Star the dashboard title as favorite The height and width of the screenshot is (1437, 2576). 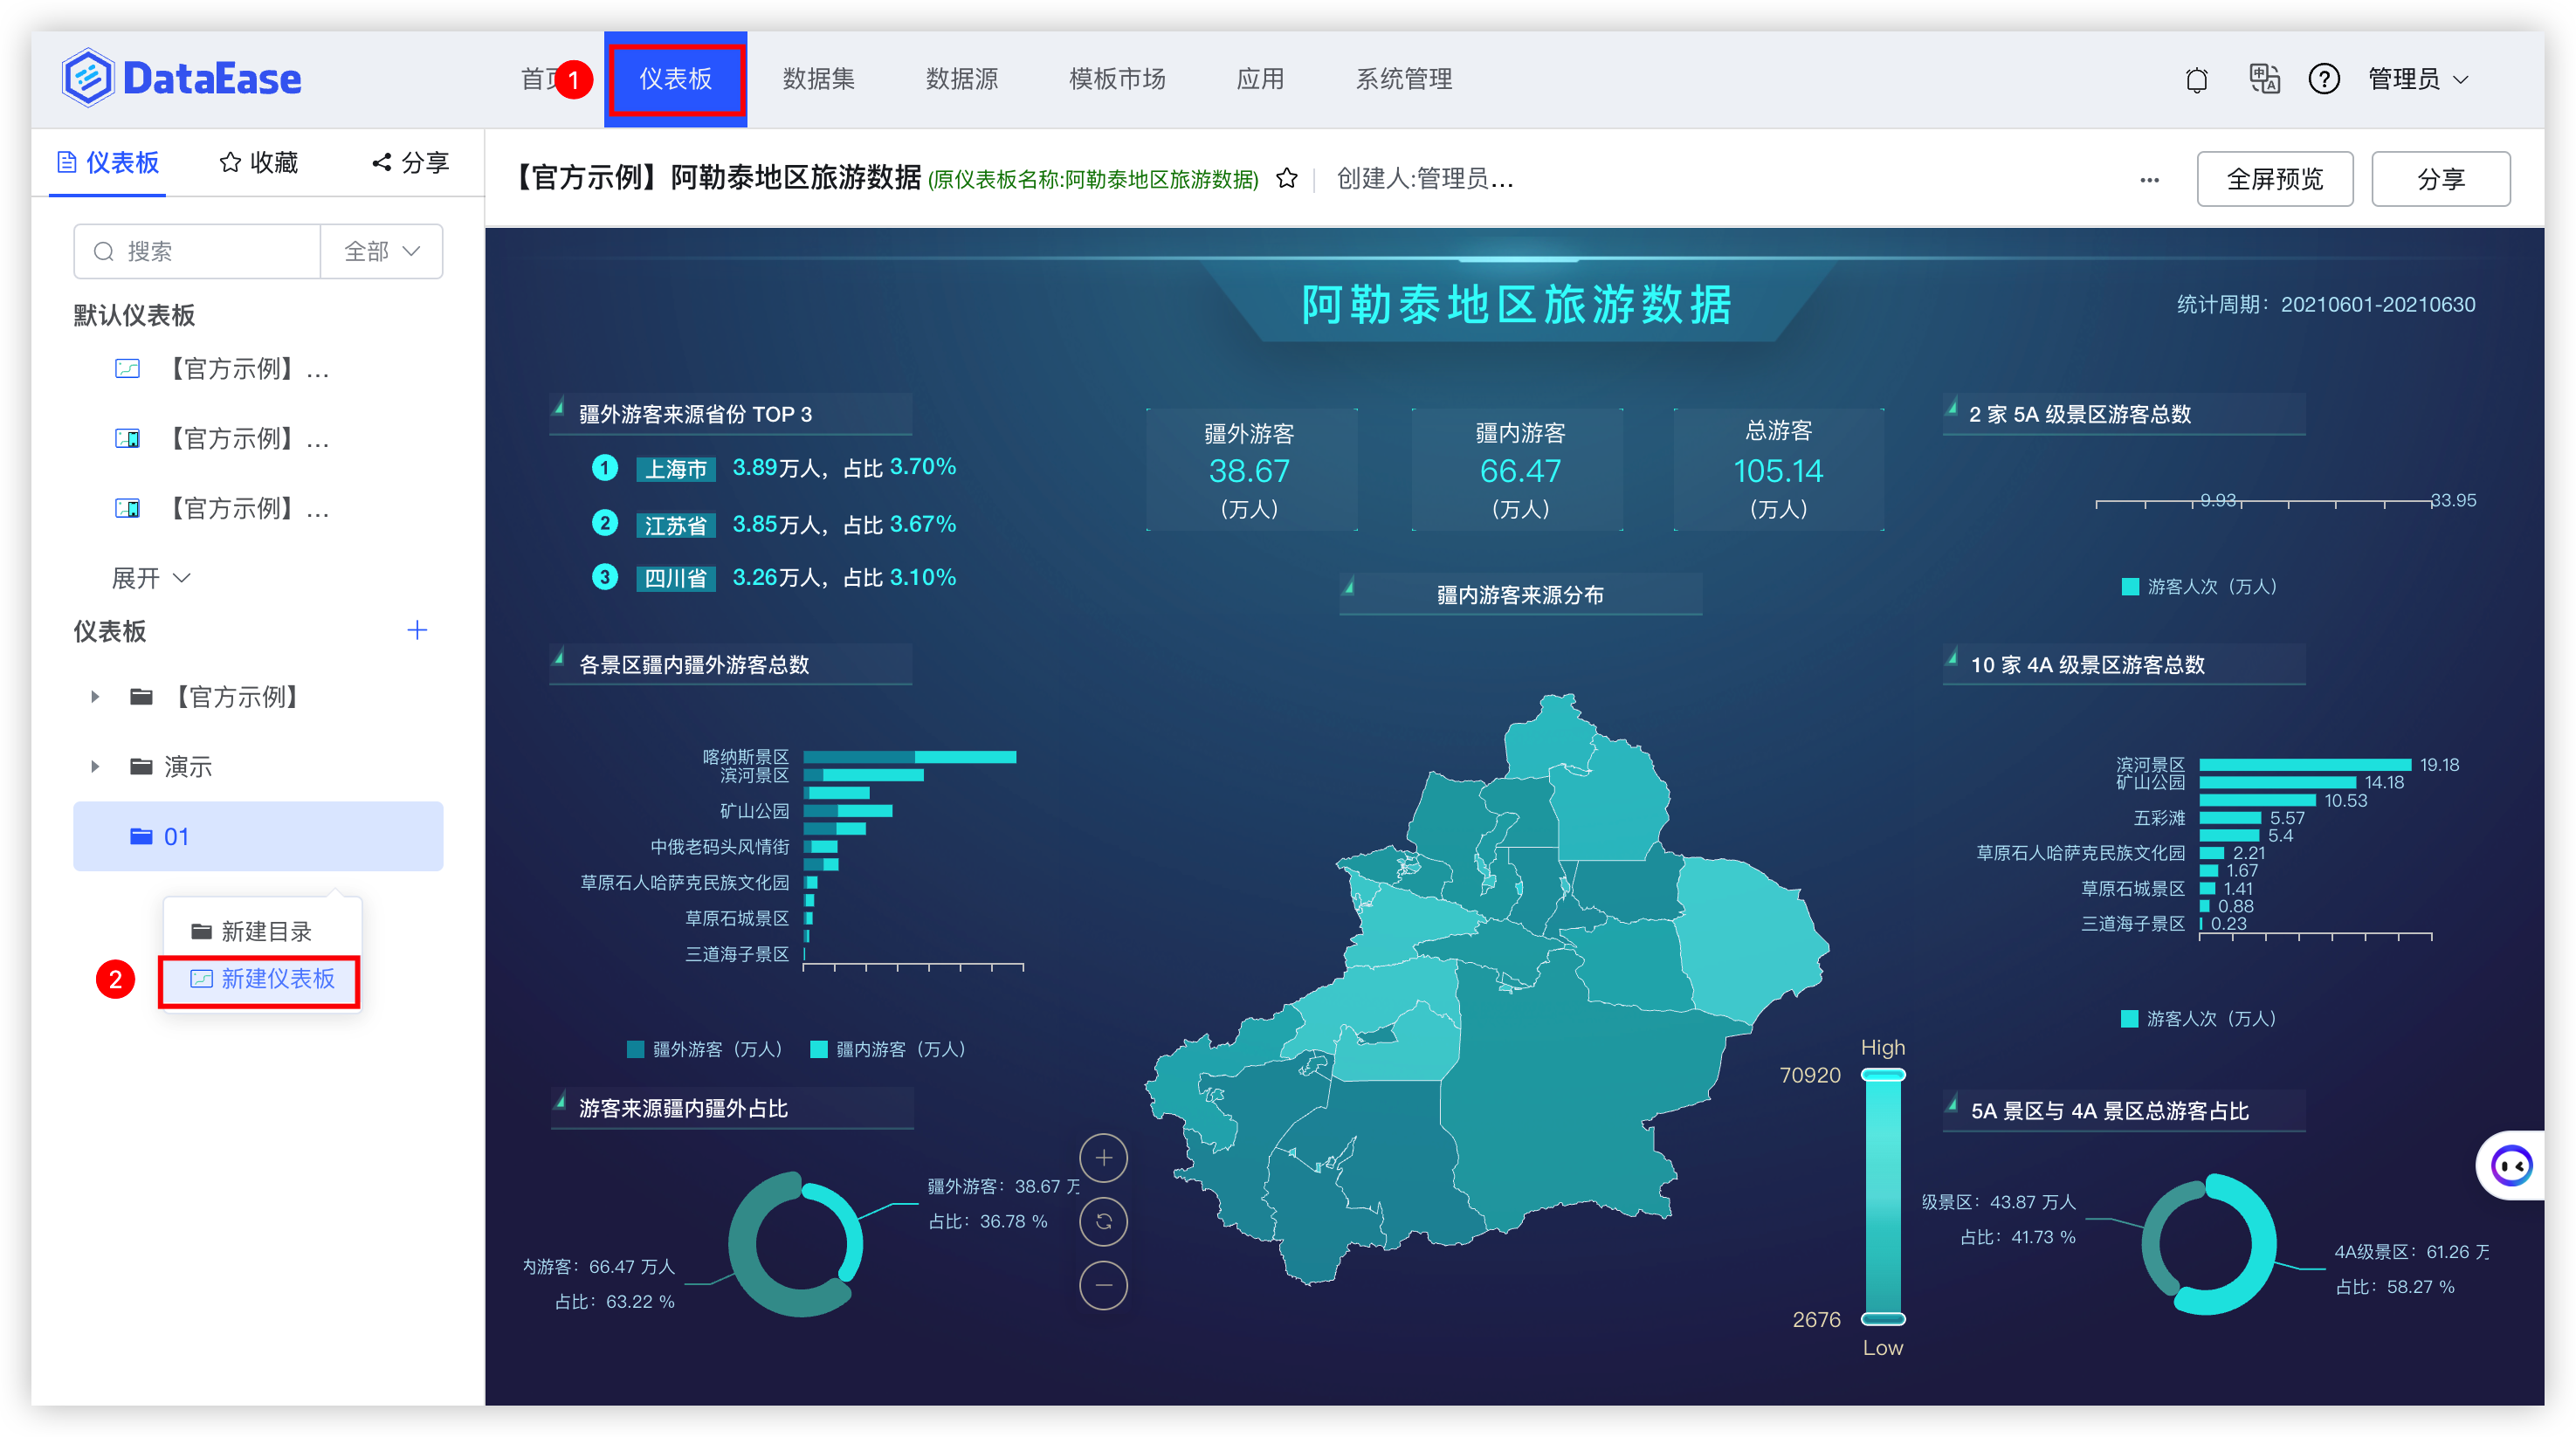(1287, 179)
